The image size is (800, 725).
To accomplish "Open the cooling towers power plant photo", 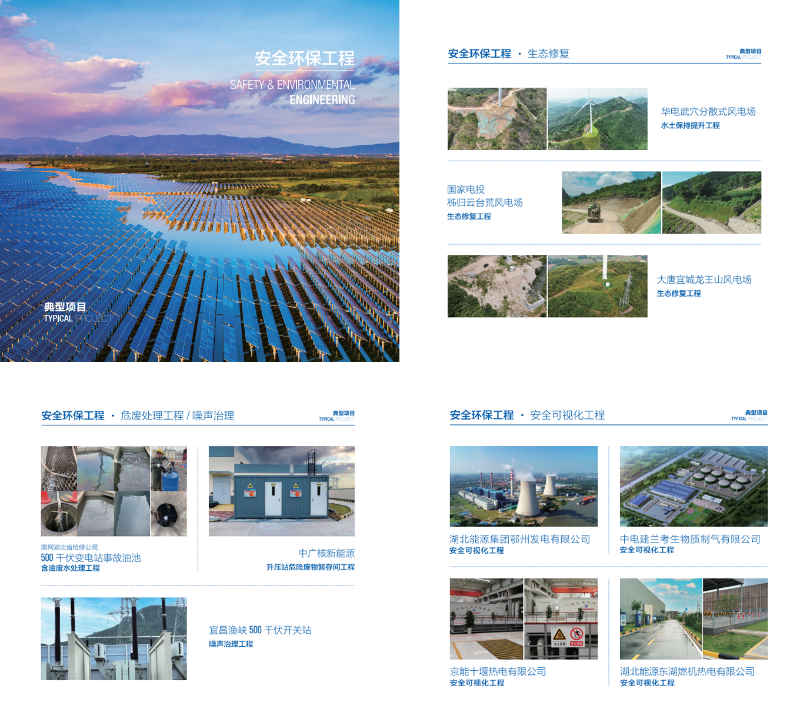I will pos(523,486).
